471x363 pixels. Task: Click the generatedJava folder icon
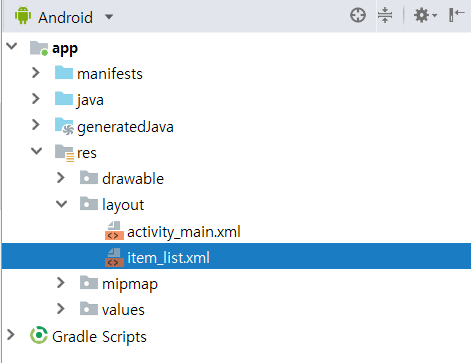[x=64, y=126]
